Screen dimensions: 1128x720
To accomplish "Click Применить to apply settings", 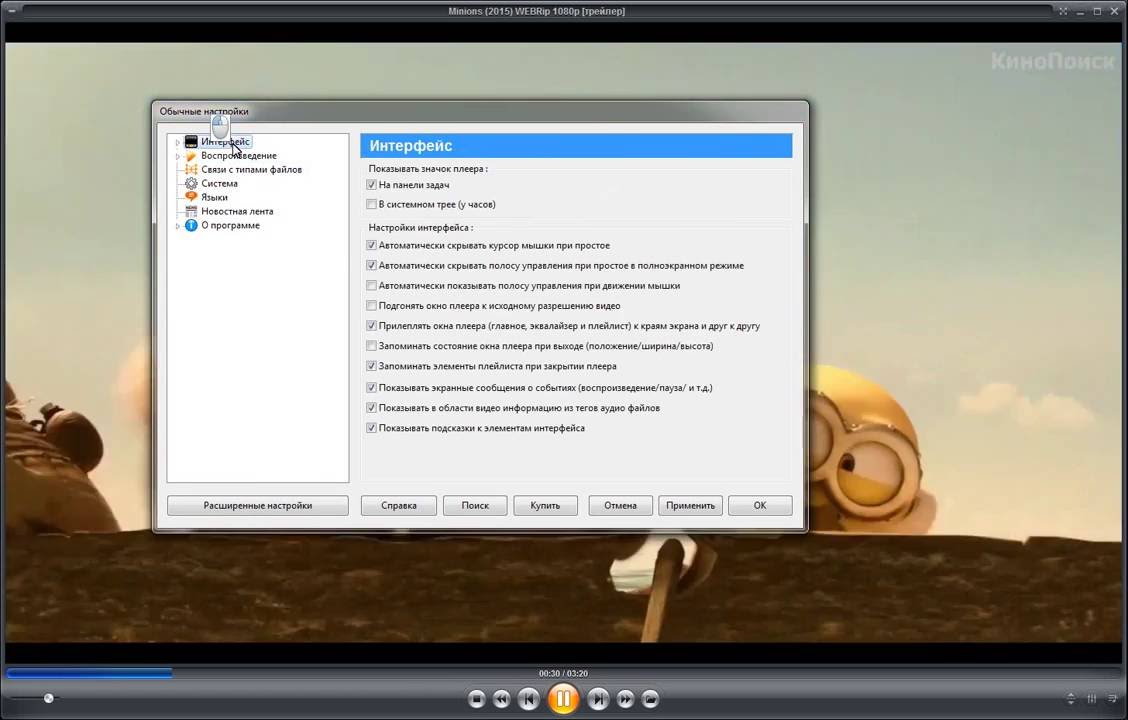I will point(690,506).
